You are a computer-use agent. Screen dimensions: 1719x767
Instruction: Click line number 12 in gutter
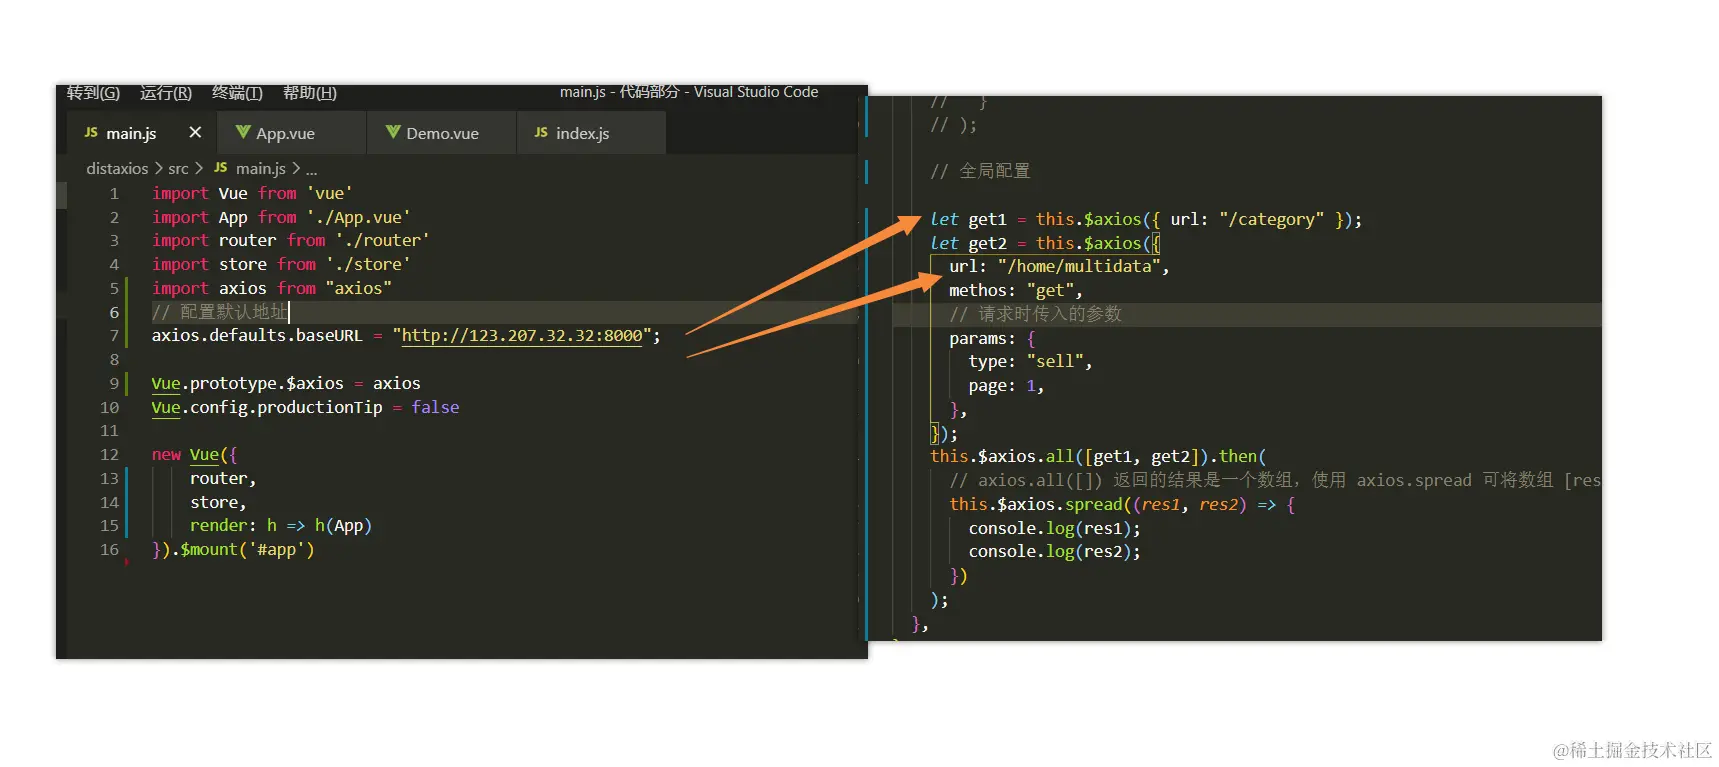110,455
